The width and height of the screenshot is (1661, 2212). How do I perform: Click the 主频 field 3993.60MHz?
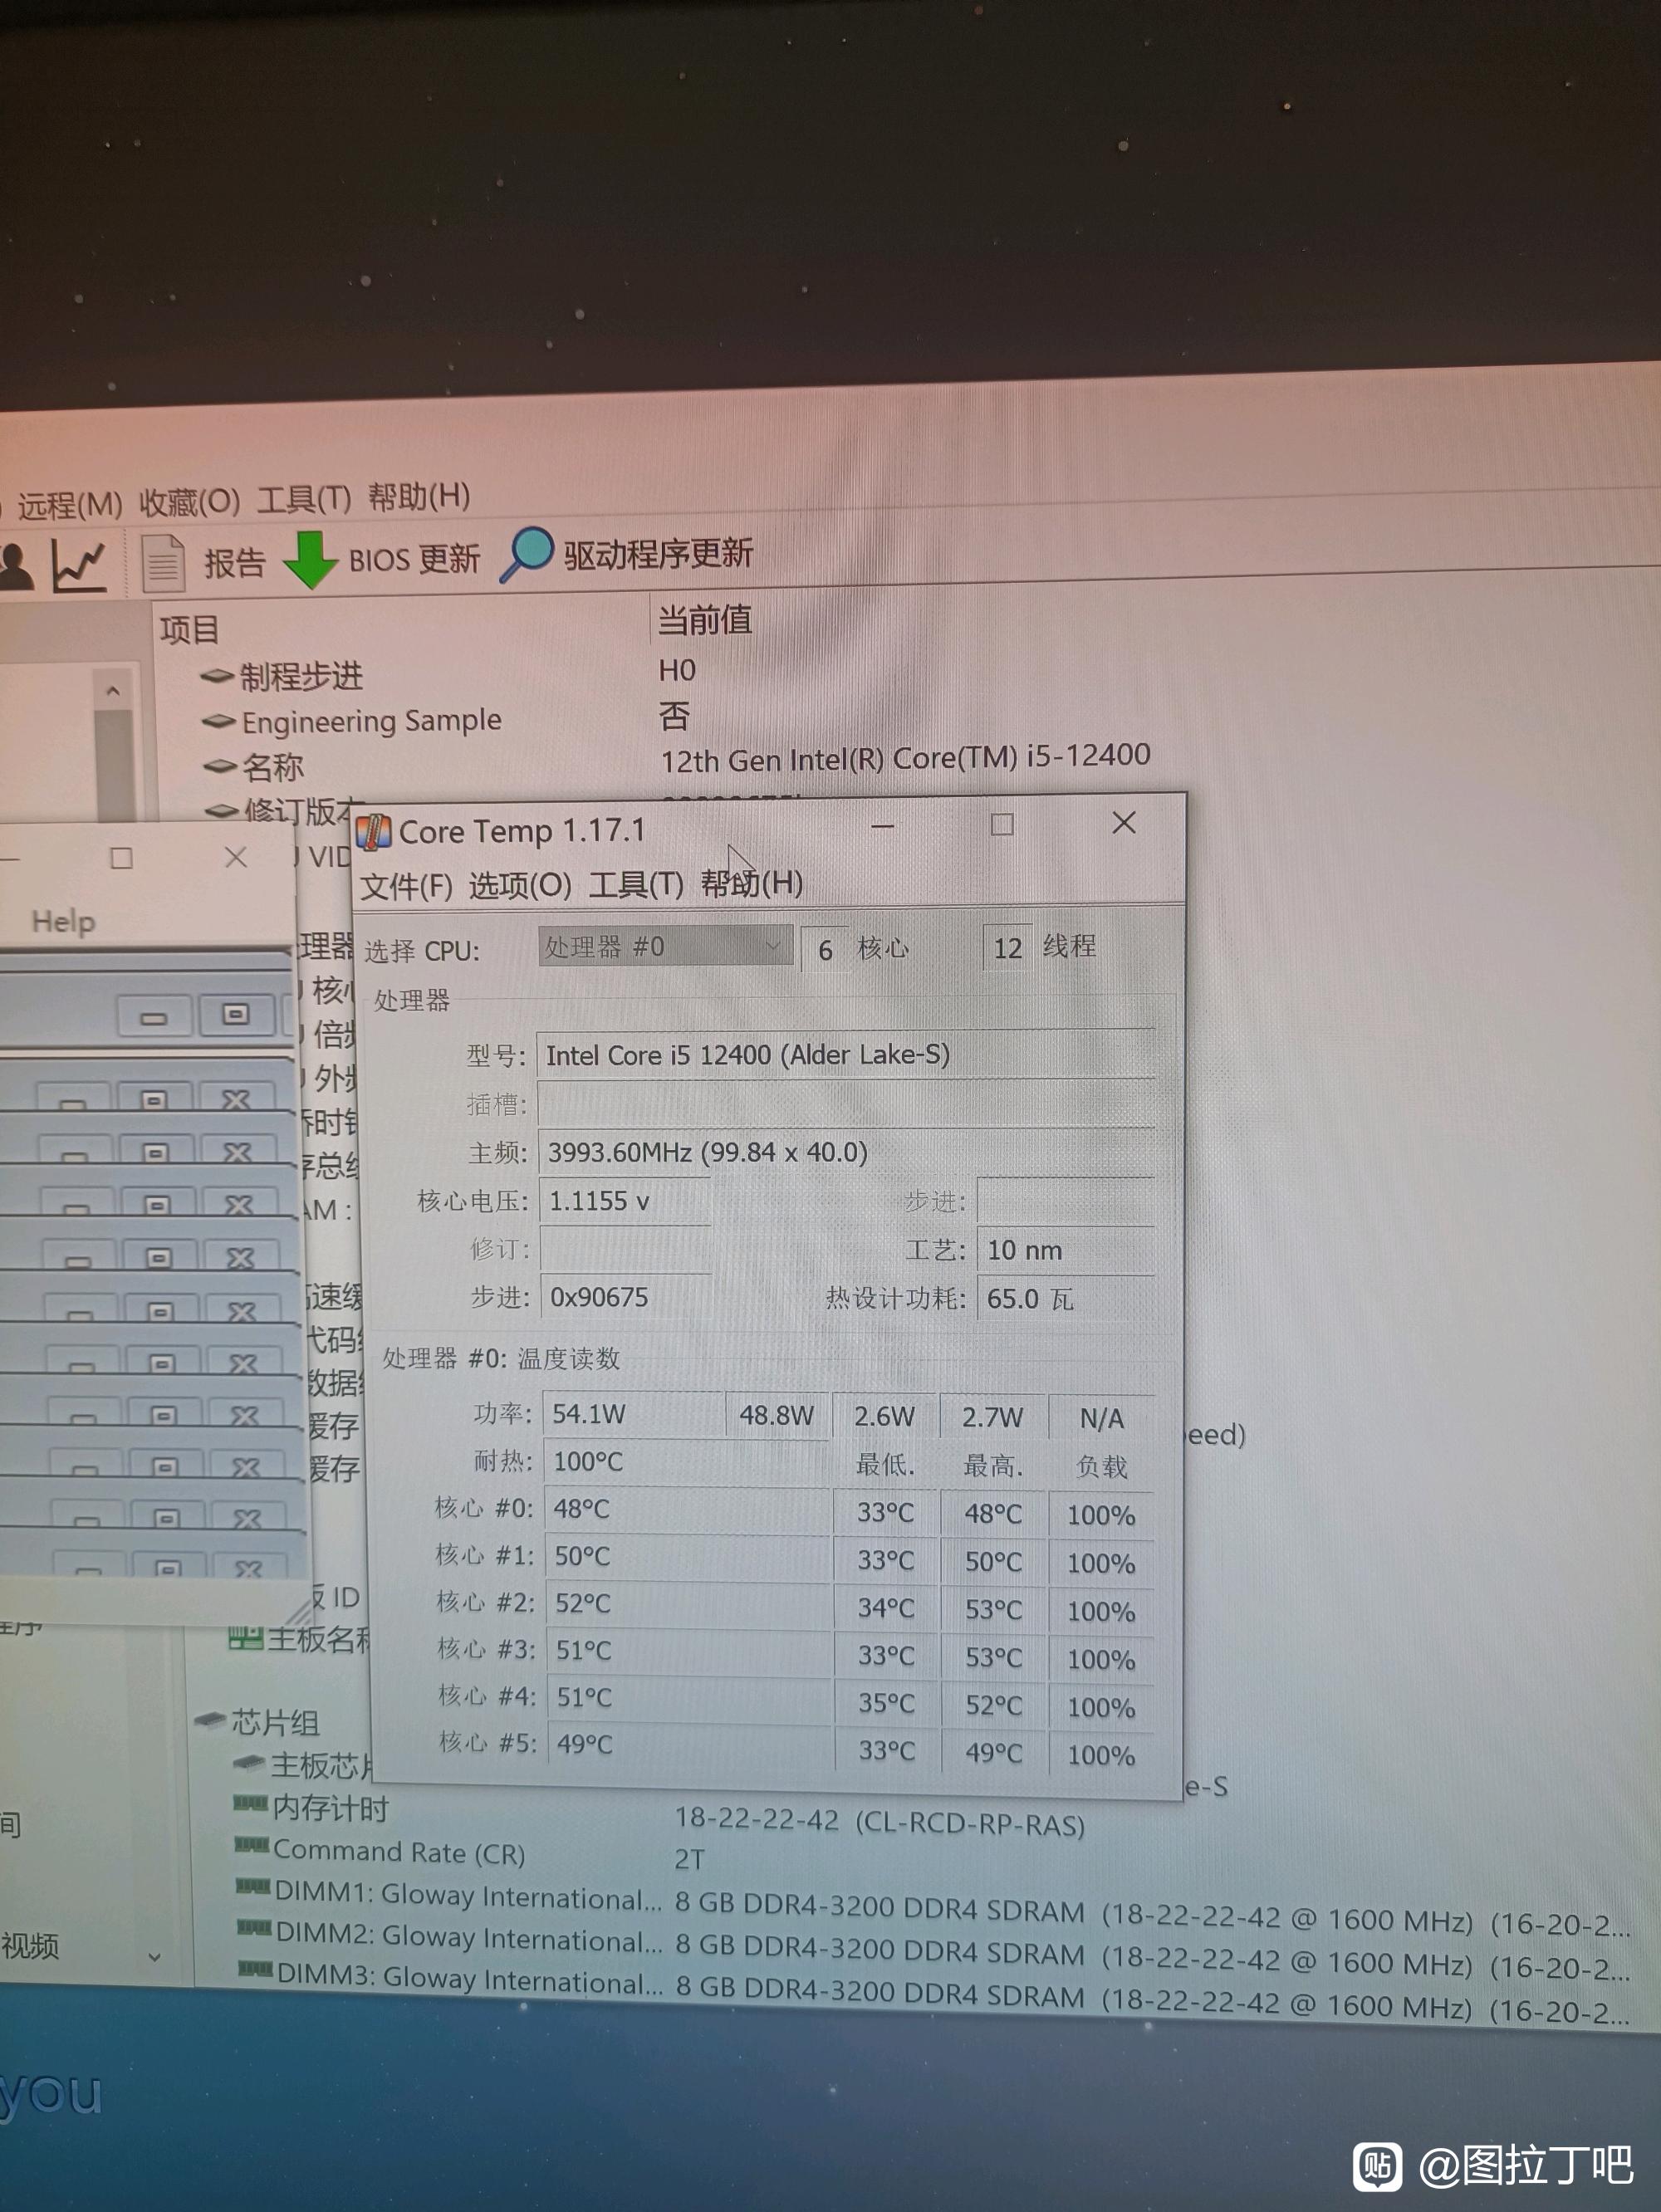846,1152
